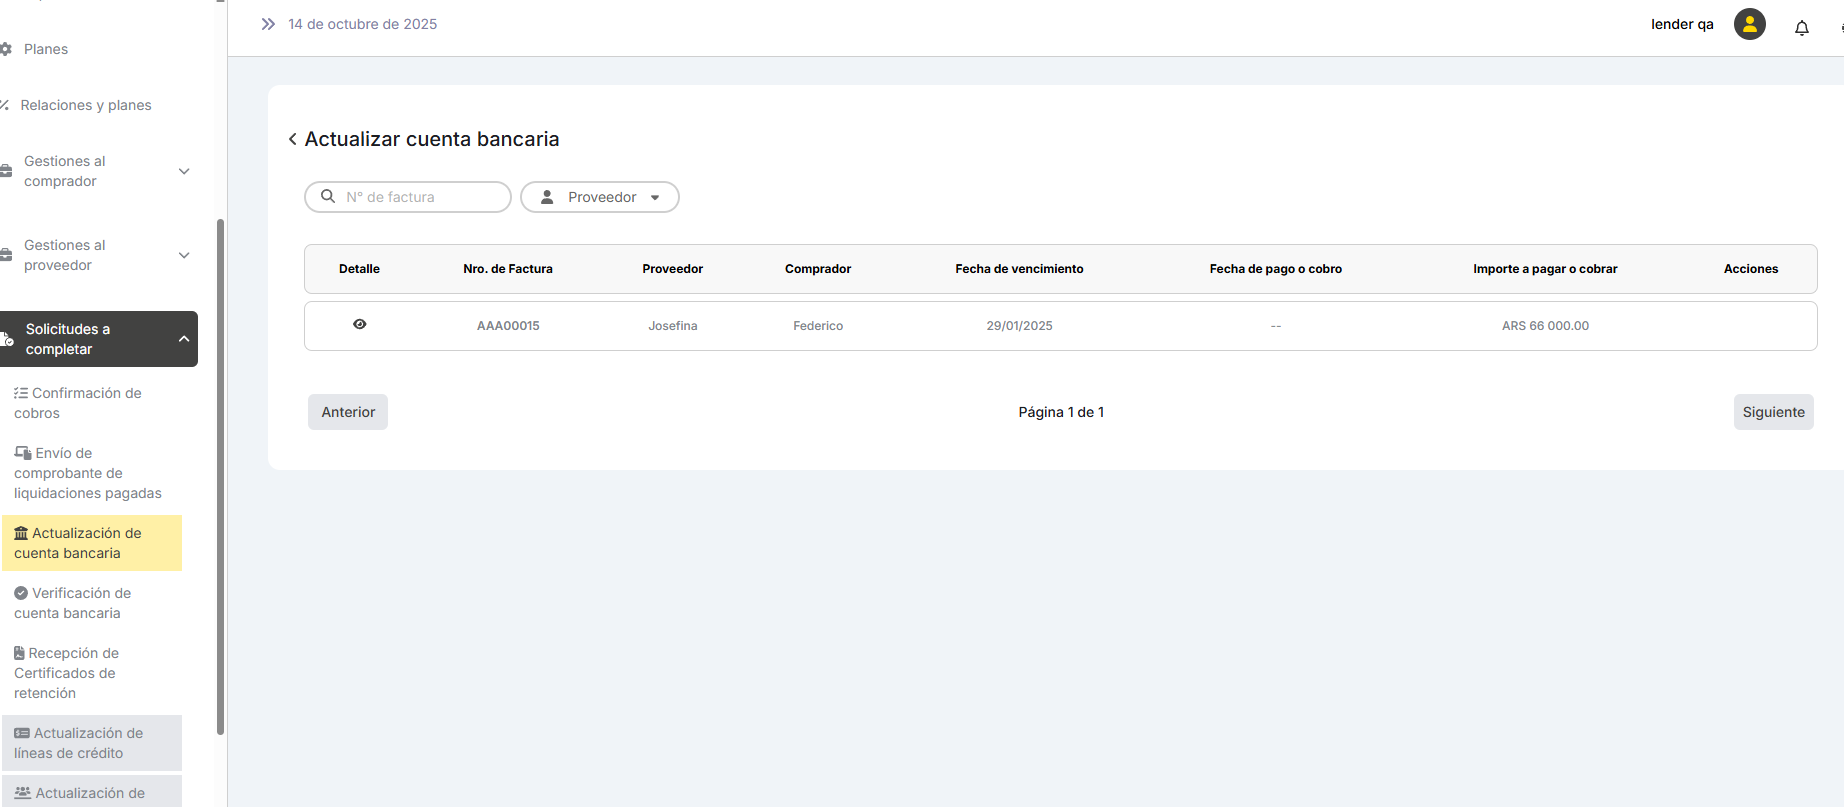Open the Proveedor dropdown filter
This screenshot has width=1844, height=807.
[600, 197]
